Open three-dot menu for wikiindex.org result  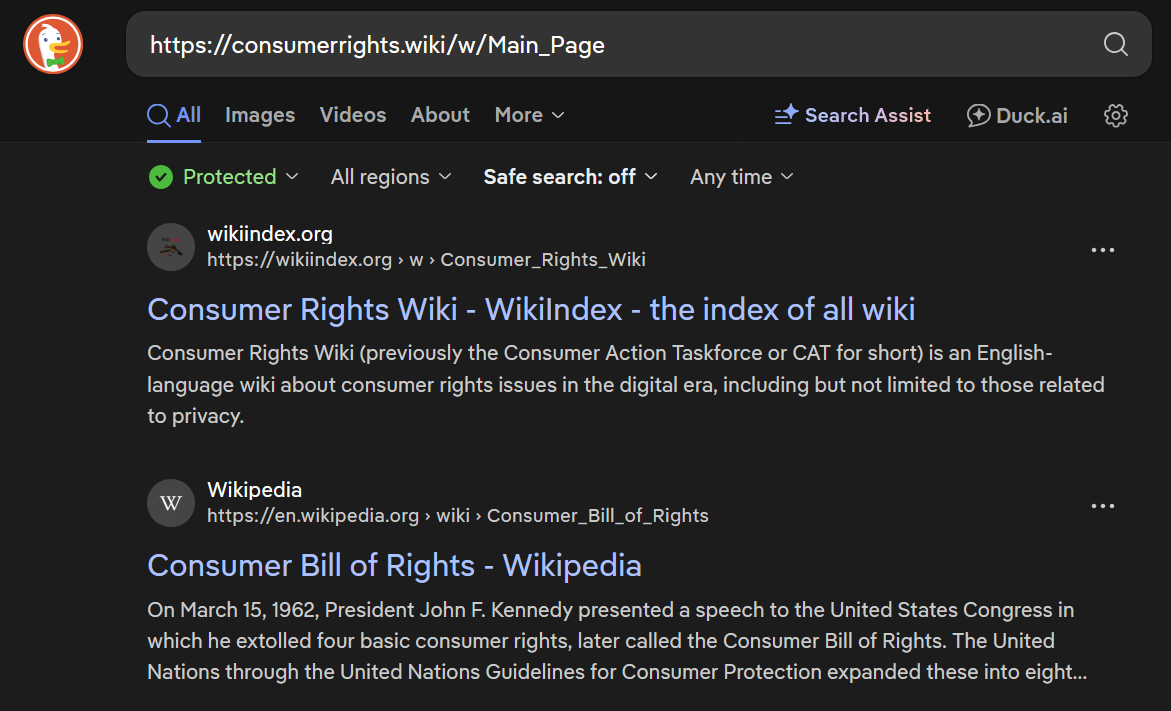(1102, 249)
